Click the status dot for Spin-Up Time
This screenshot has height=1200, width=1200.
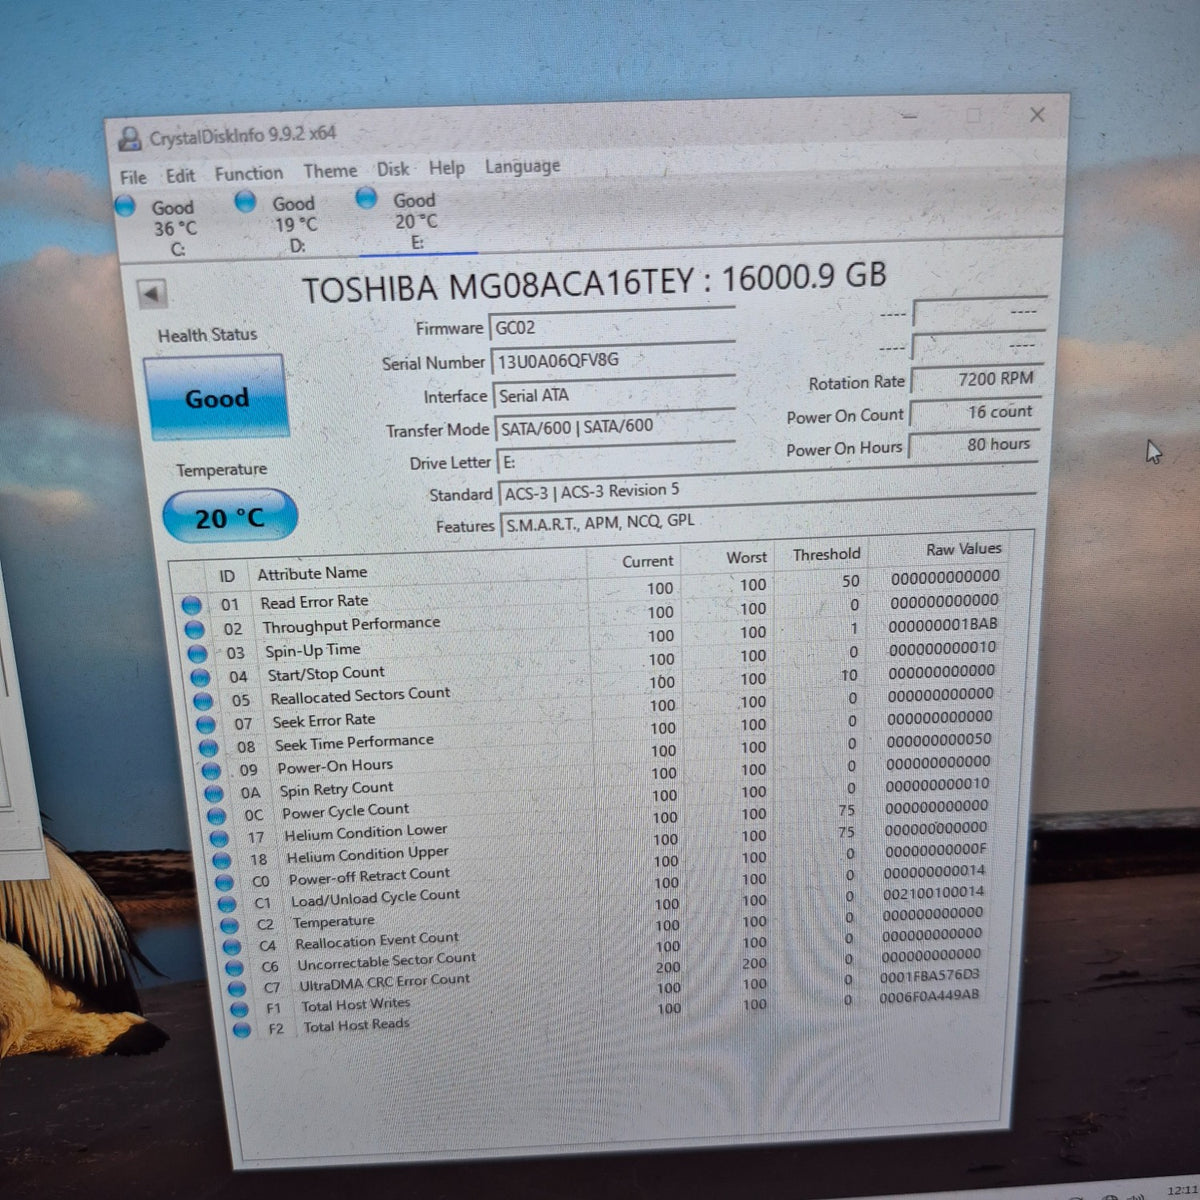coord(197,653)
